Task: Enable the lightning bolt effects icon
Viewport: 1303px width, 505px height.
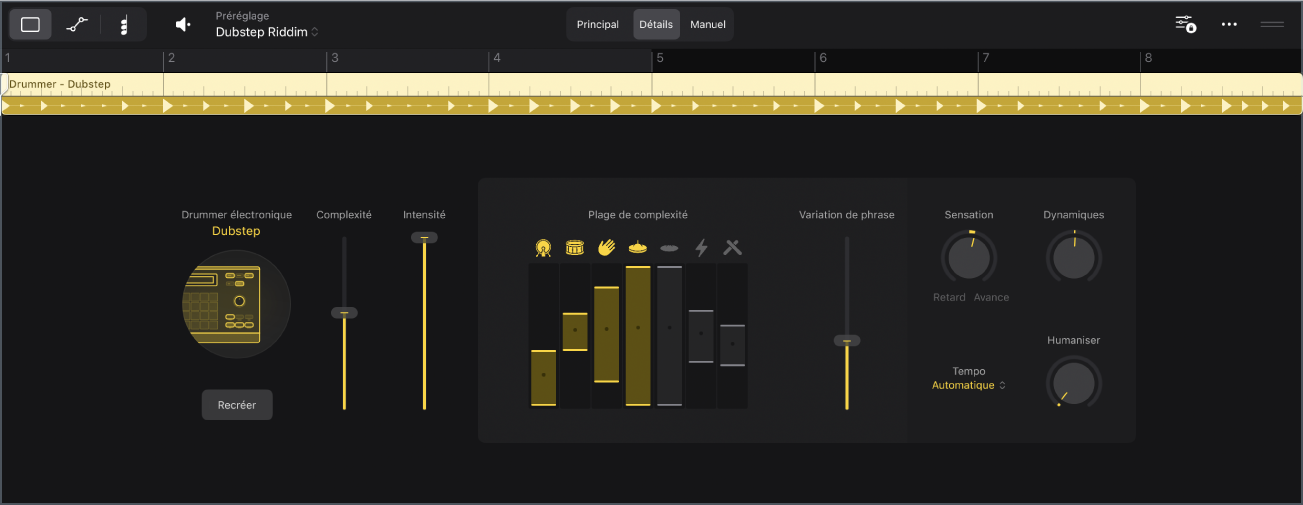Action: [x=701, y=247]
